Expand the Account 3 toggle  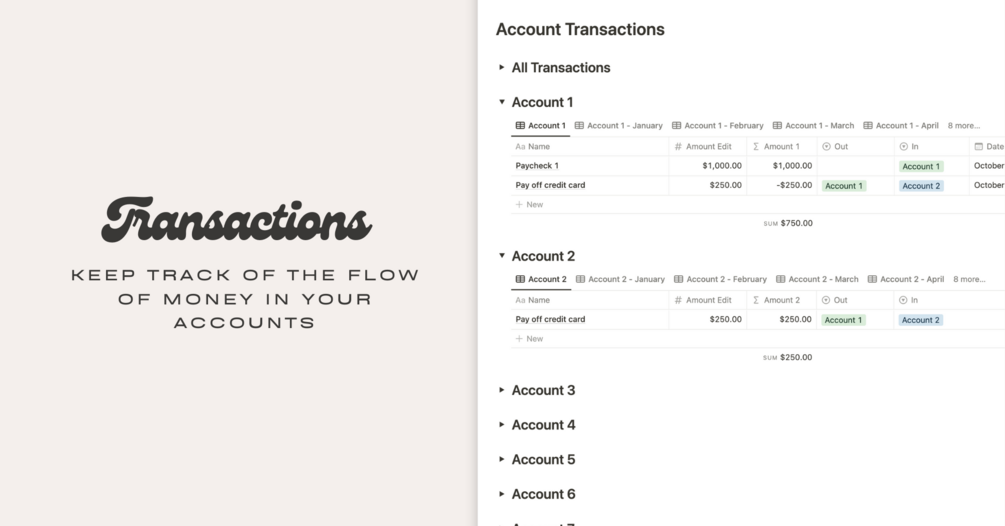(x=502, y=390)
